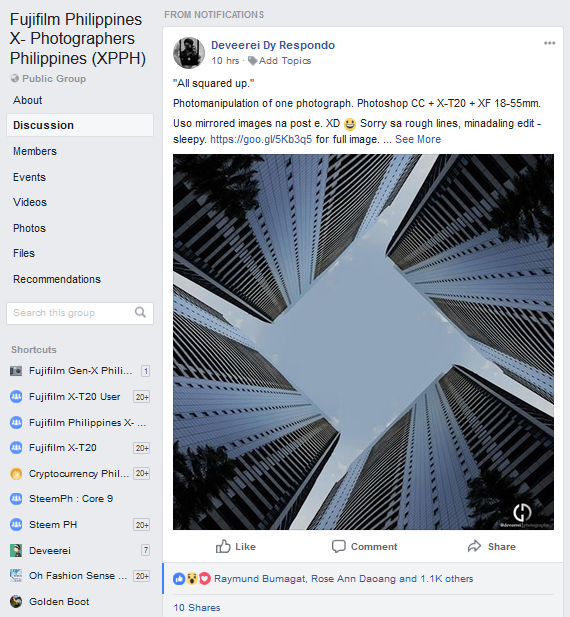
Task: Click the Golden Boot shortcut icon
Action: click(16, 602)
